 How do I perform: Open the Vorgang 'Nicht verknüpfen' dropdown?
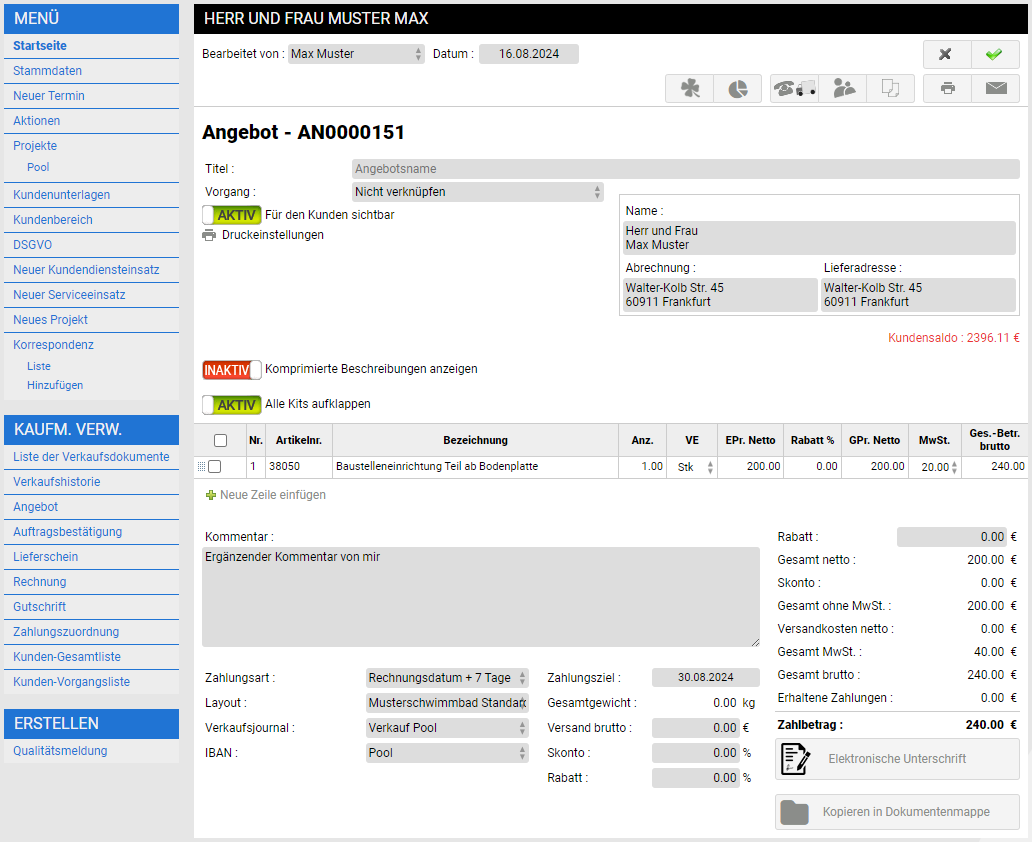point(477,191)
